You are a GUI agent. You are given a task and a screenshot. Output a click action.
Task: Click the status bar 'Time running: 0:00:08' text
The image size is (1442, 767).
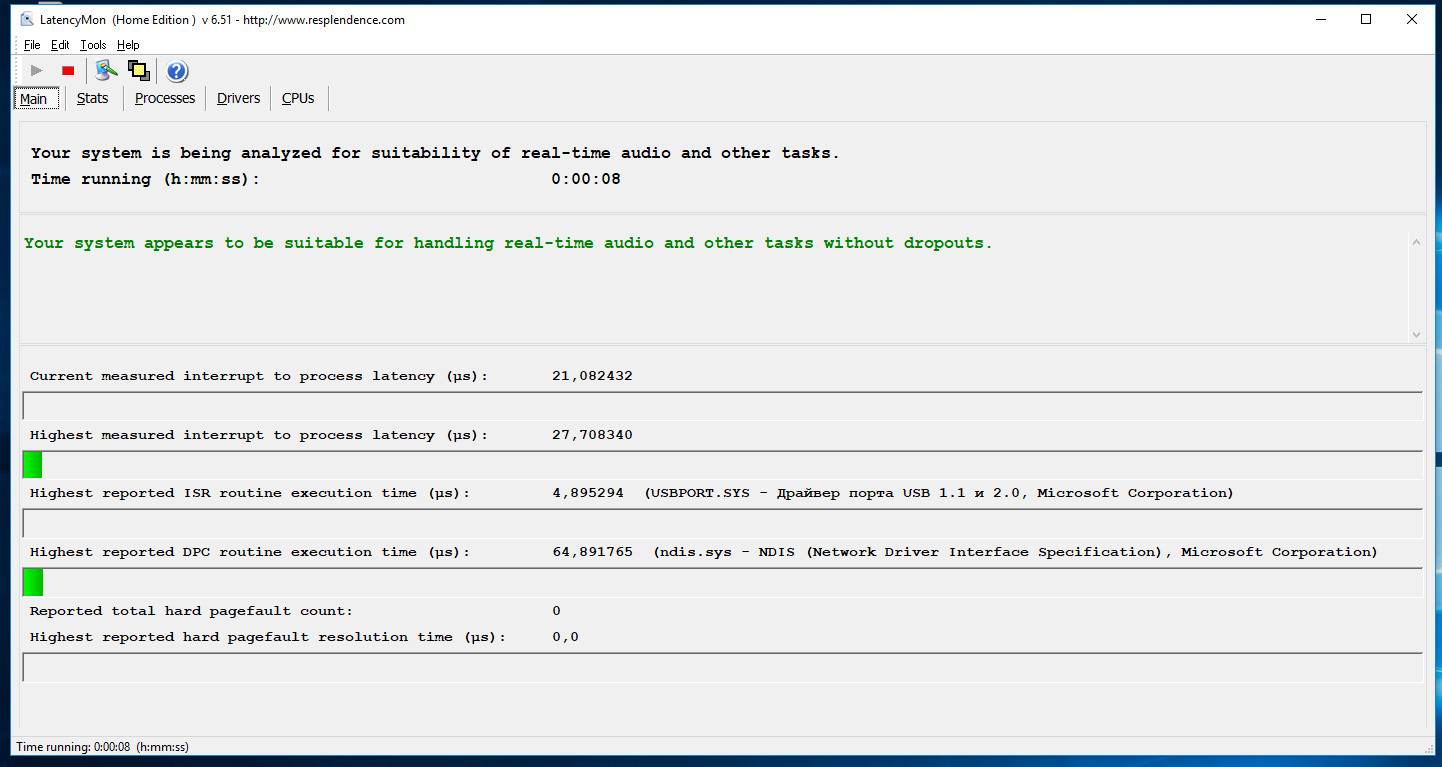click(102, 747)
